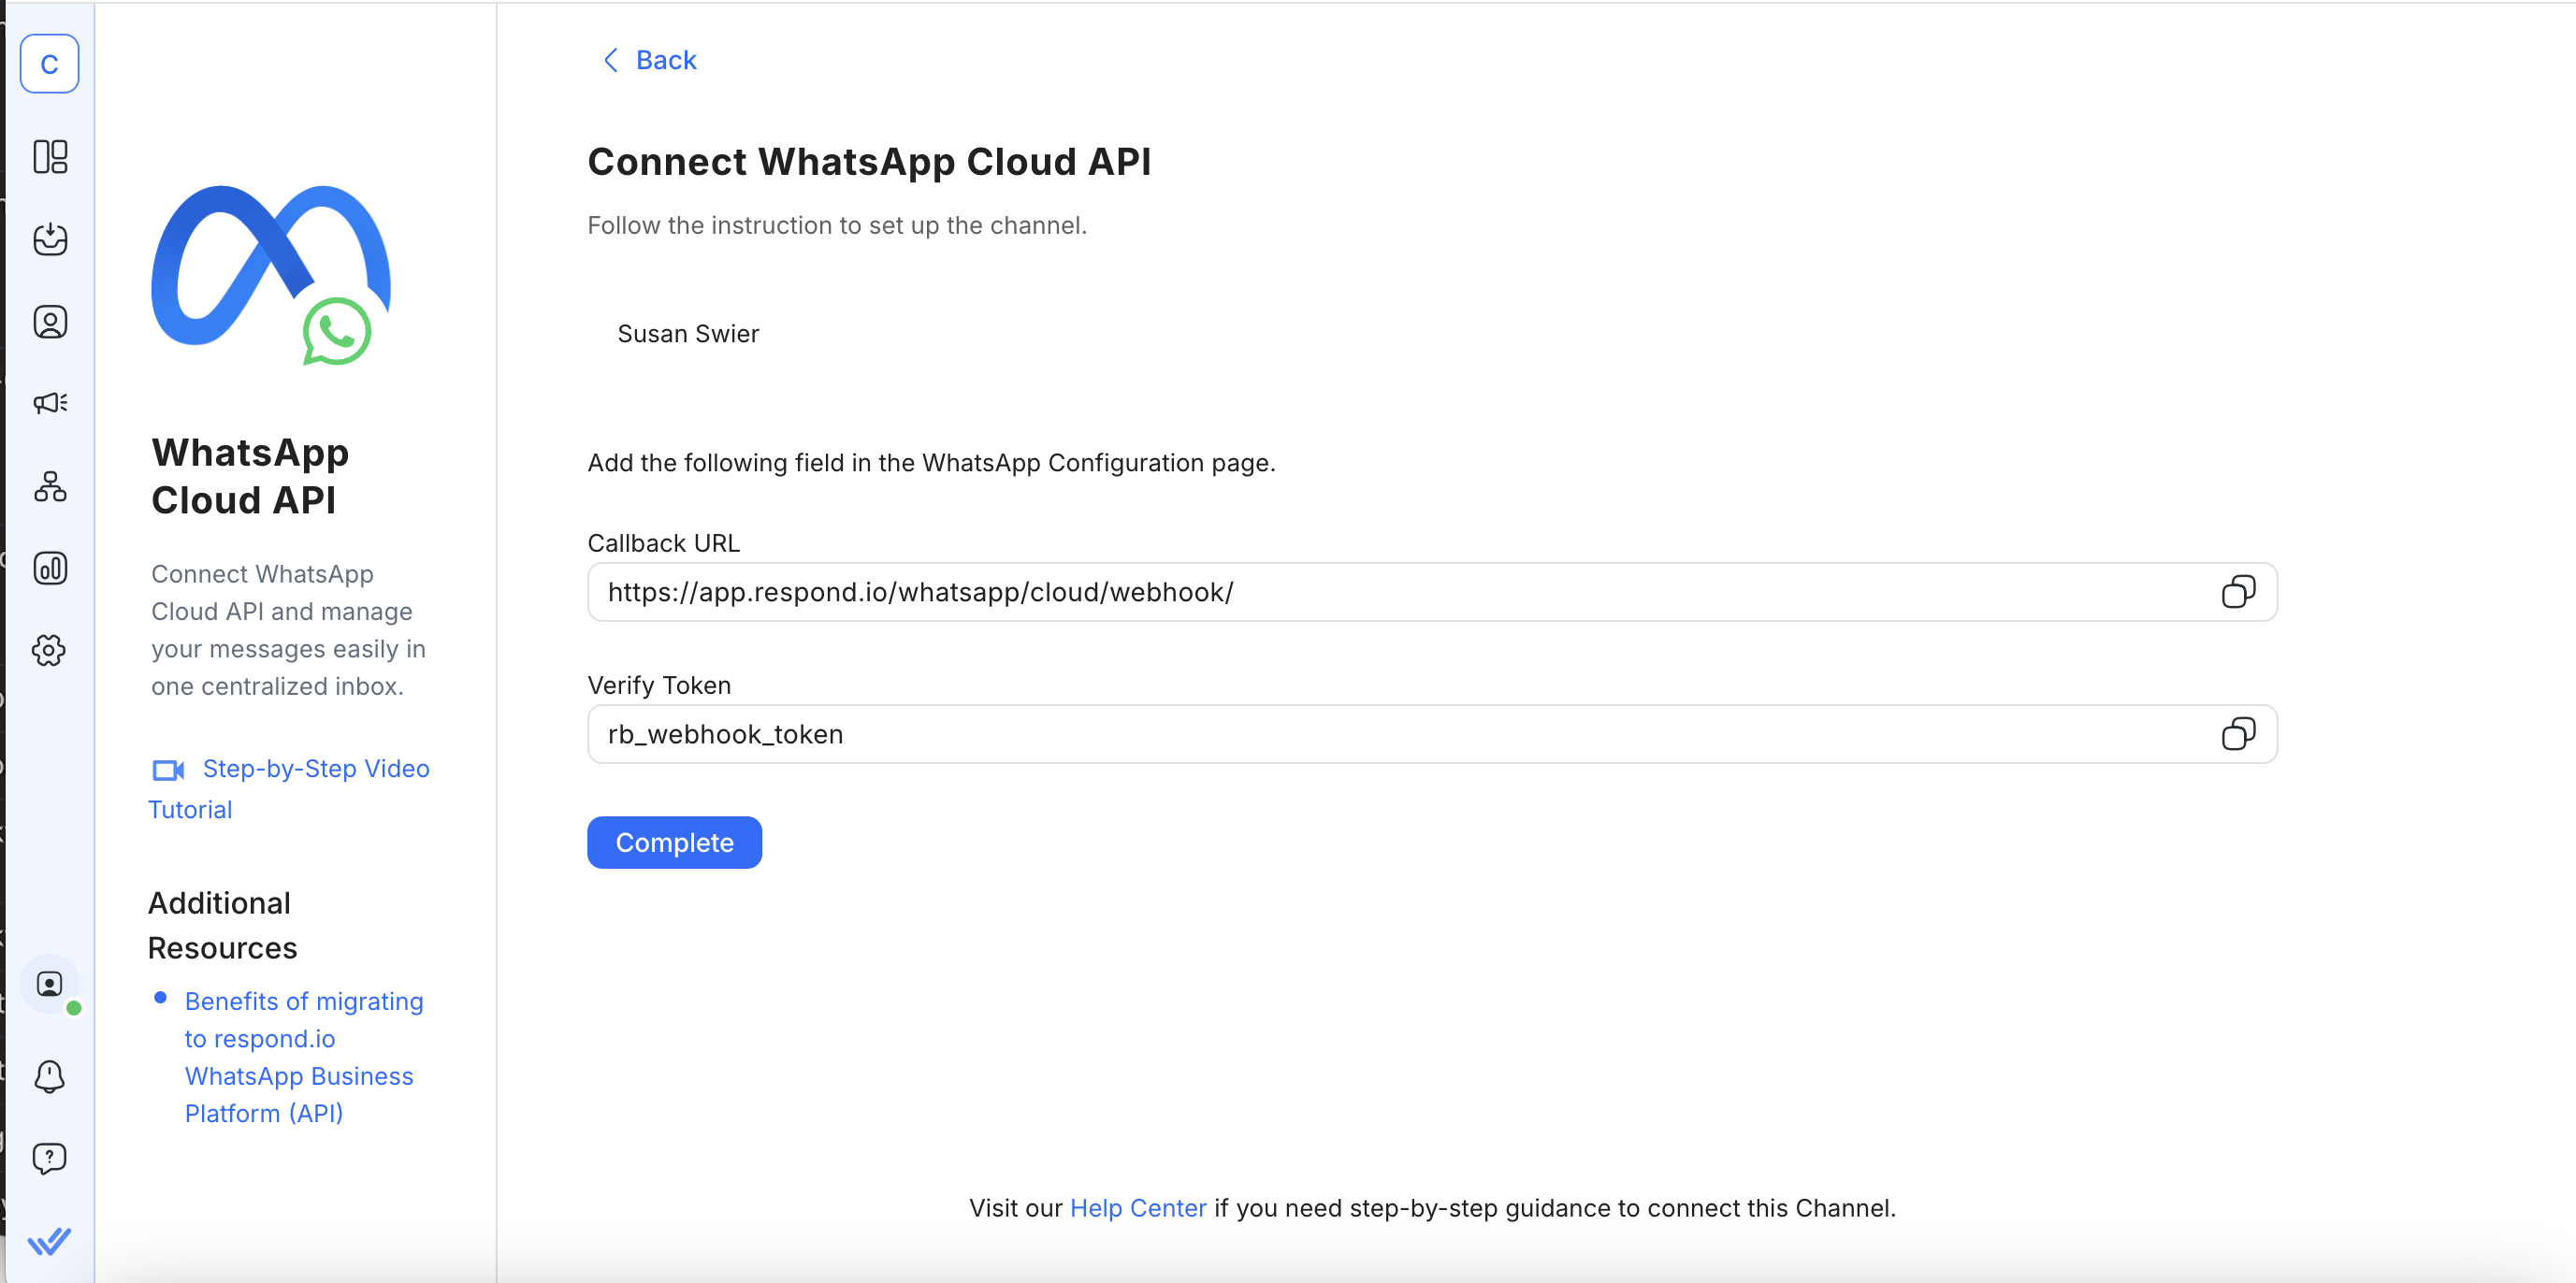Select the megaphone Broadcasts icon

50,403
